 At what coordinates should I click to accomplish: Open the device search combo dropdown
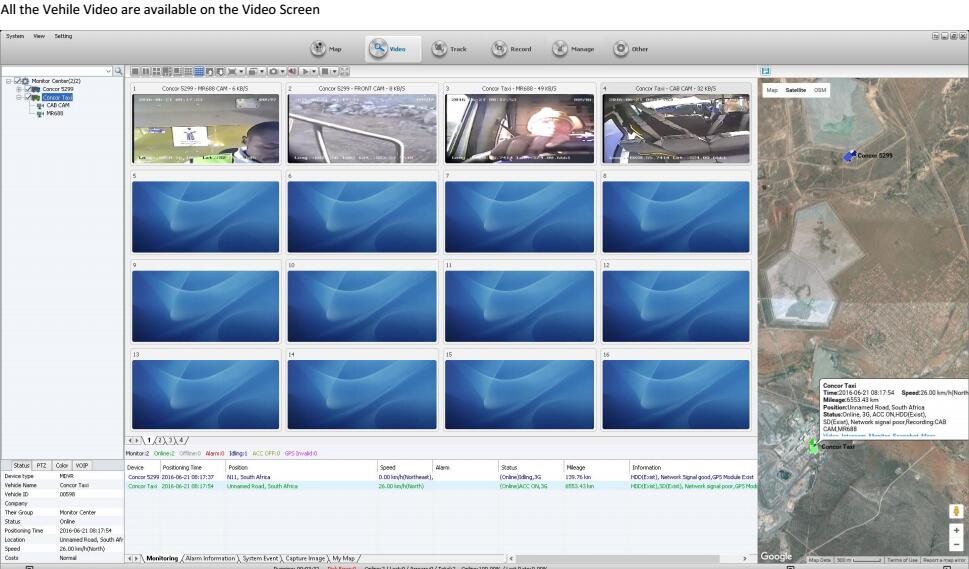pos(108,72)
